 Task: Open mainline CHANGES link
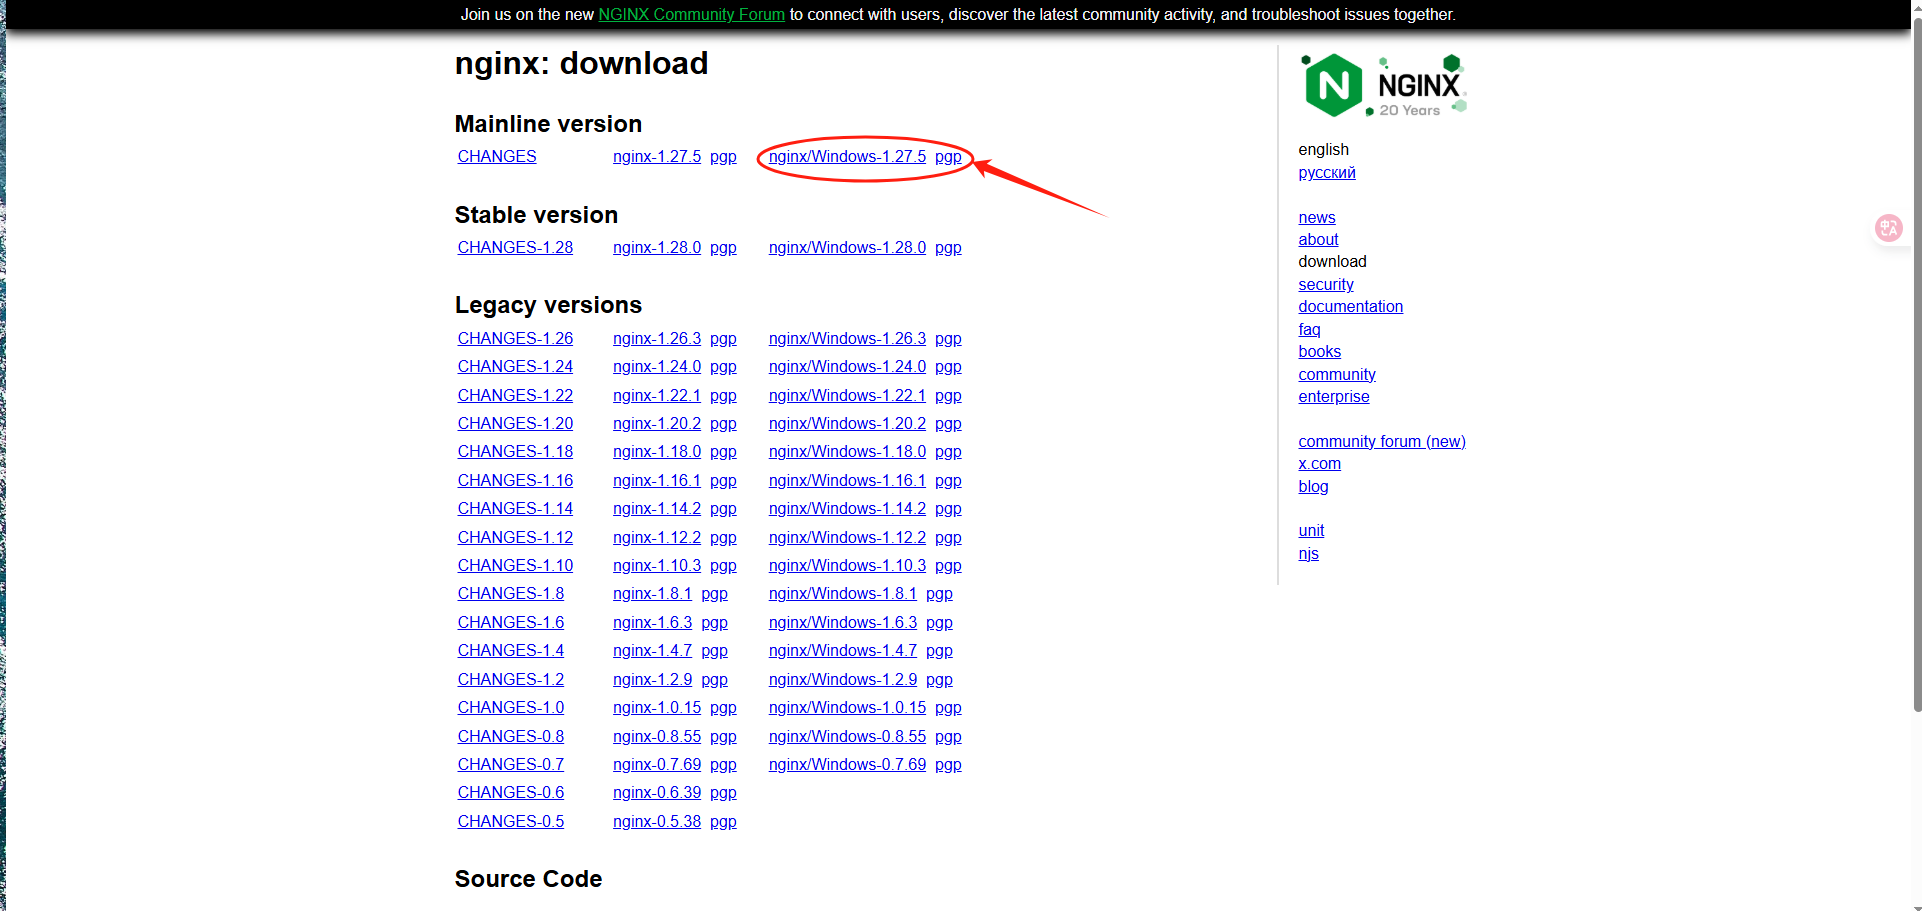[497, 157]
